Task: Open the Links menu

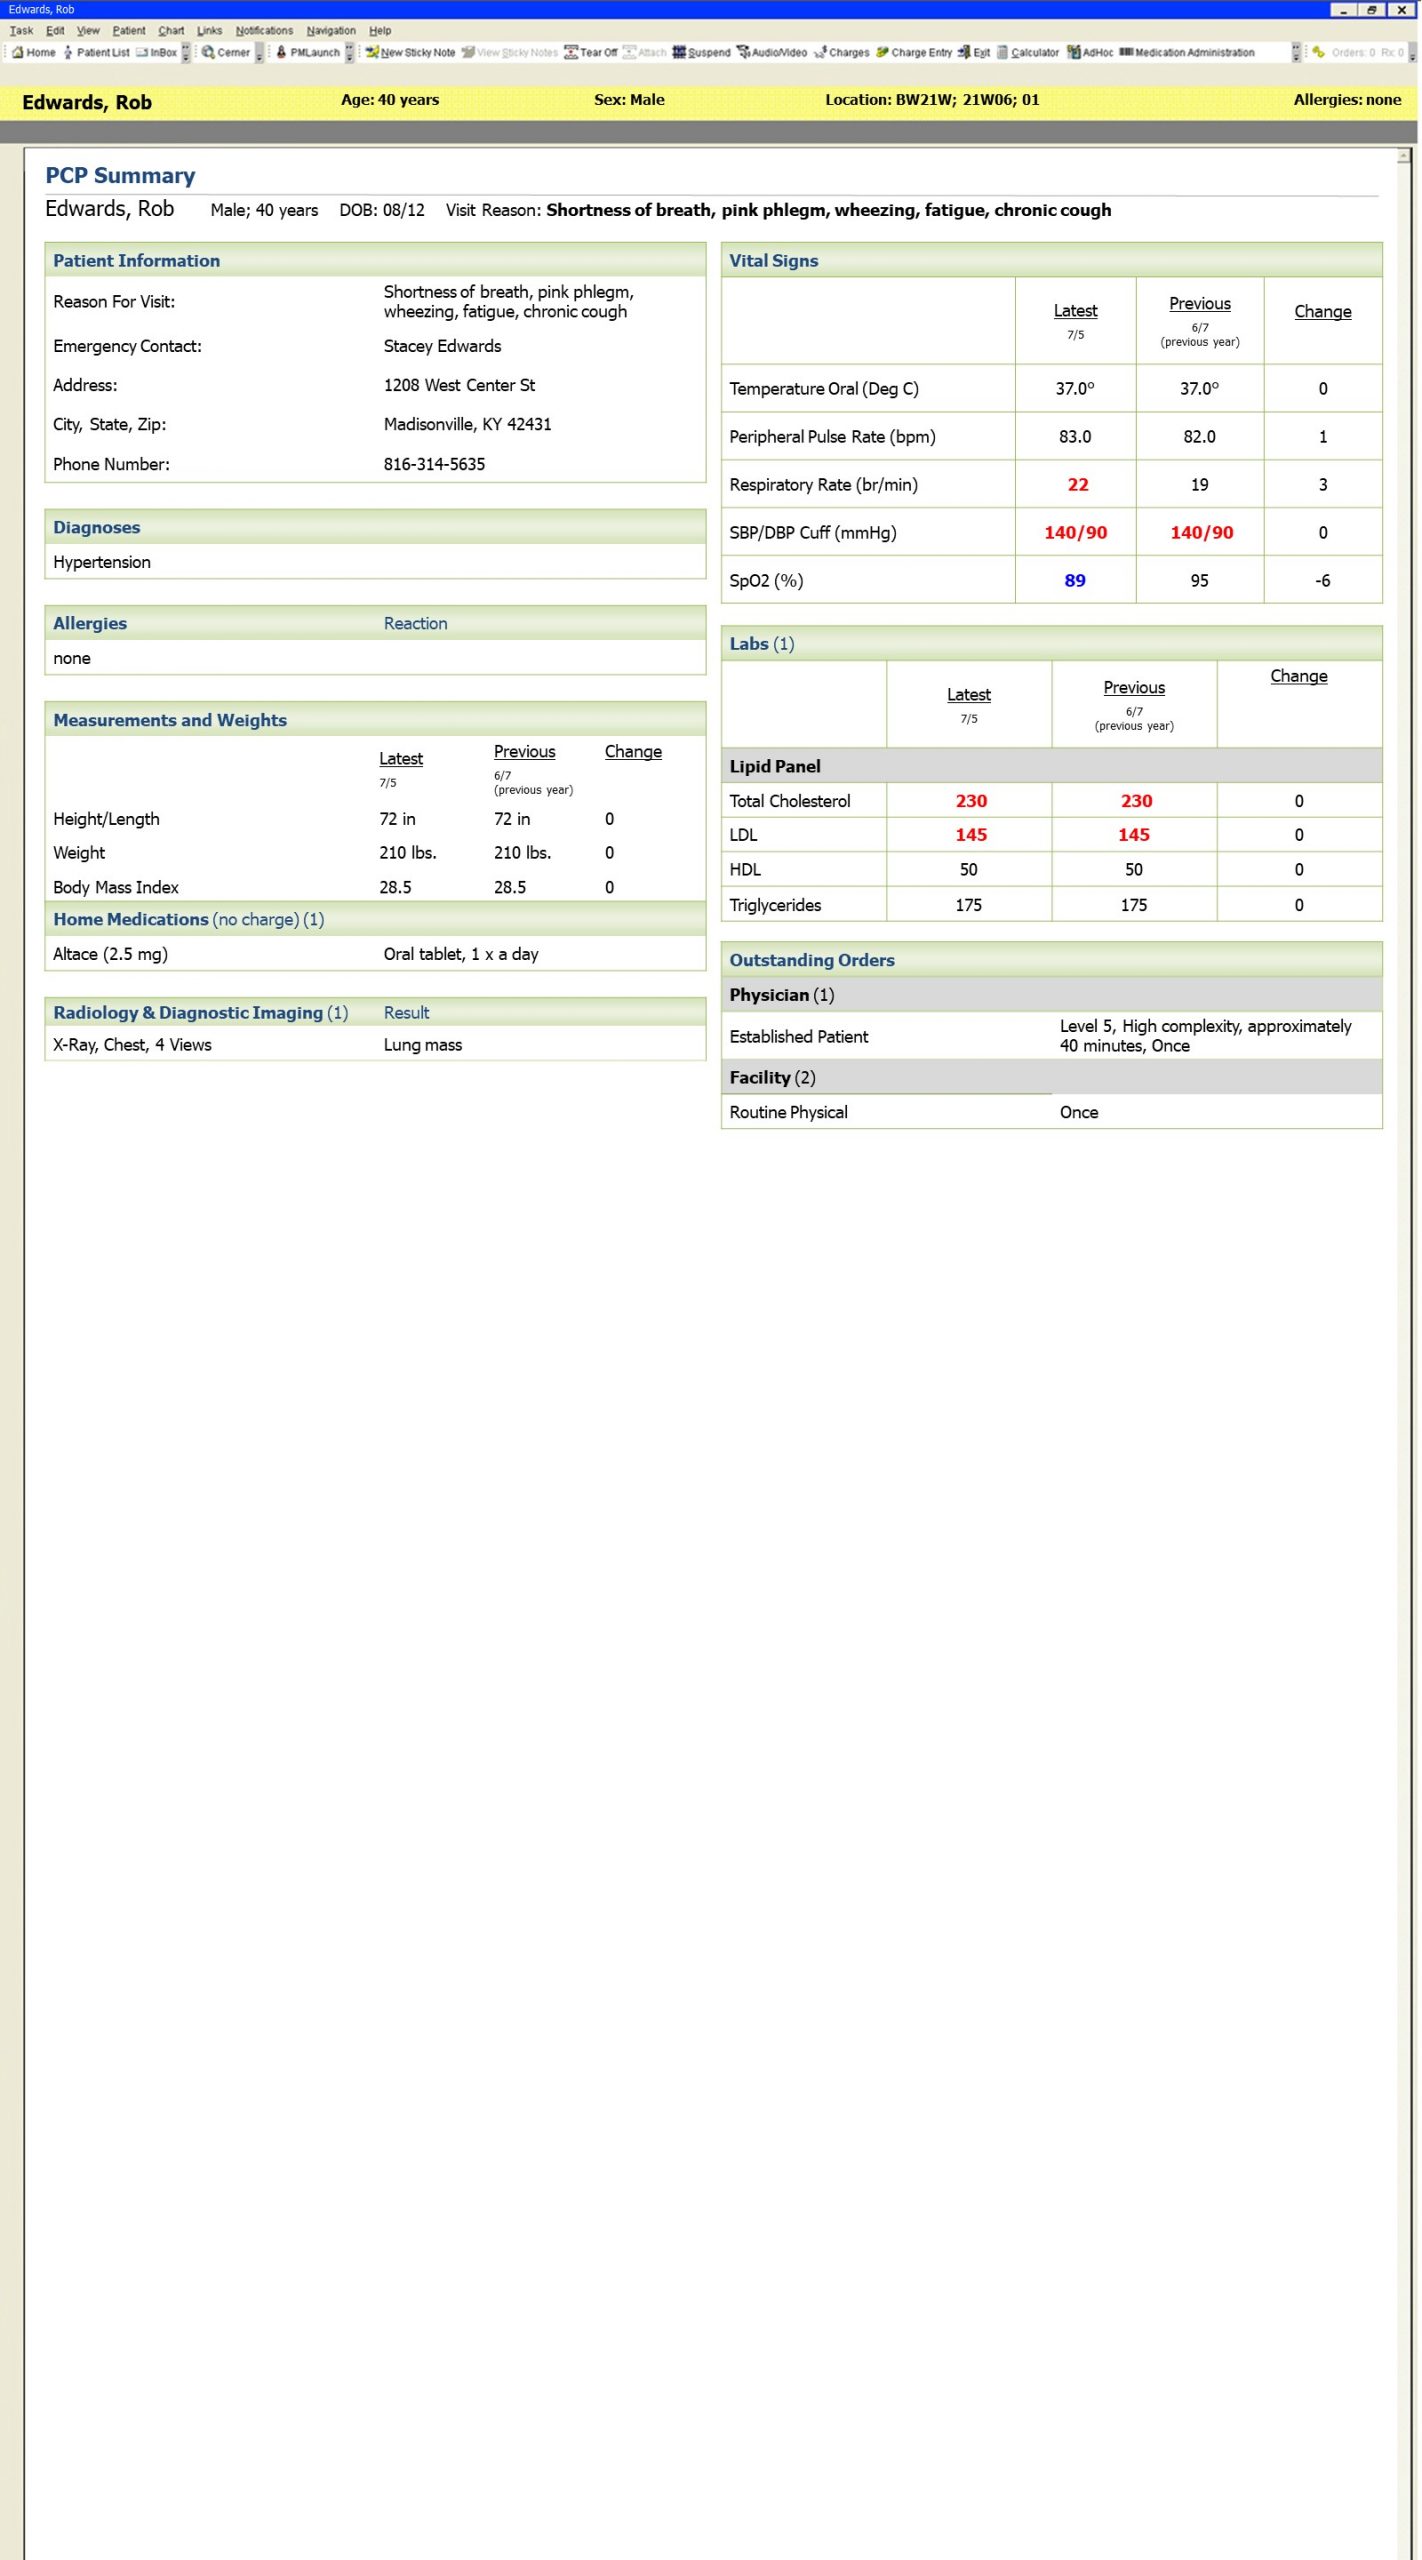Action: click(209, 31)
